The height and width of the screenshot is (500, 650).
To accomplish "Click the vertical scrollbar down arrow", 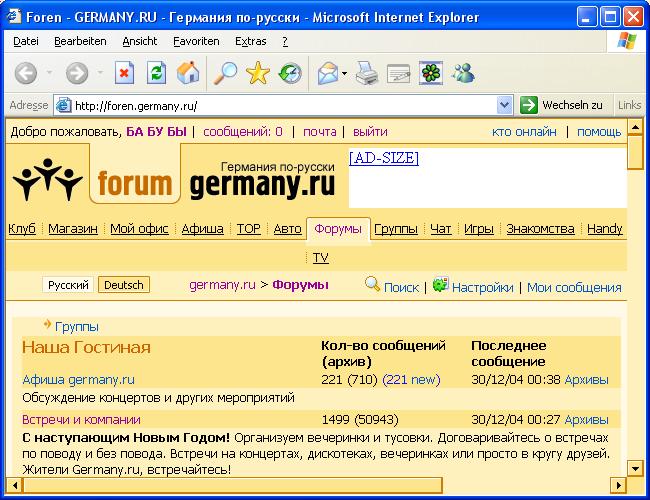I will click(635, 468).
